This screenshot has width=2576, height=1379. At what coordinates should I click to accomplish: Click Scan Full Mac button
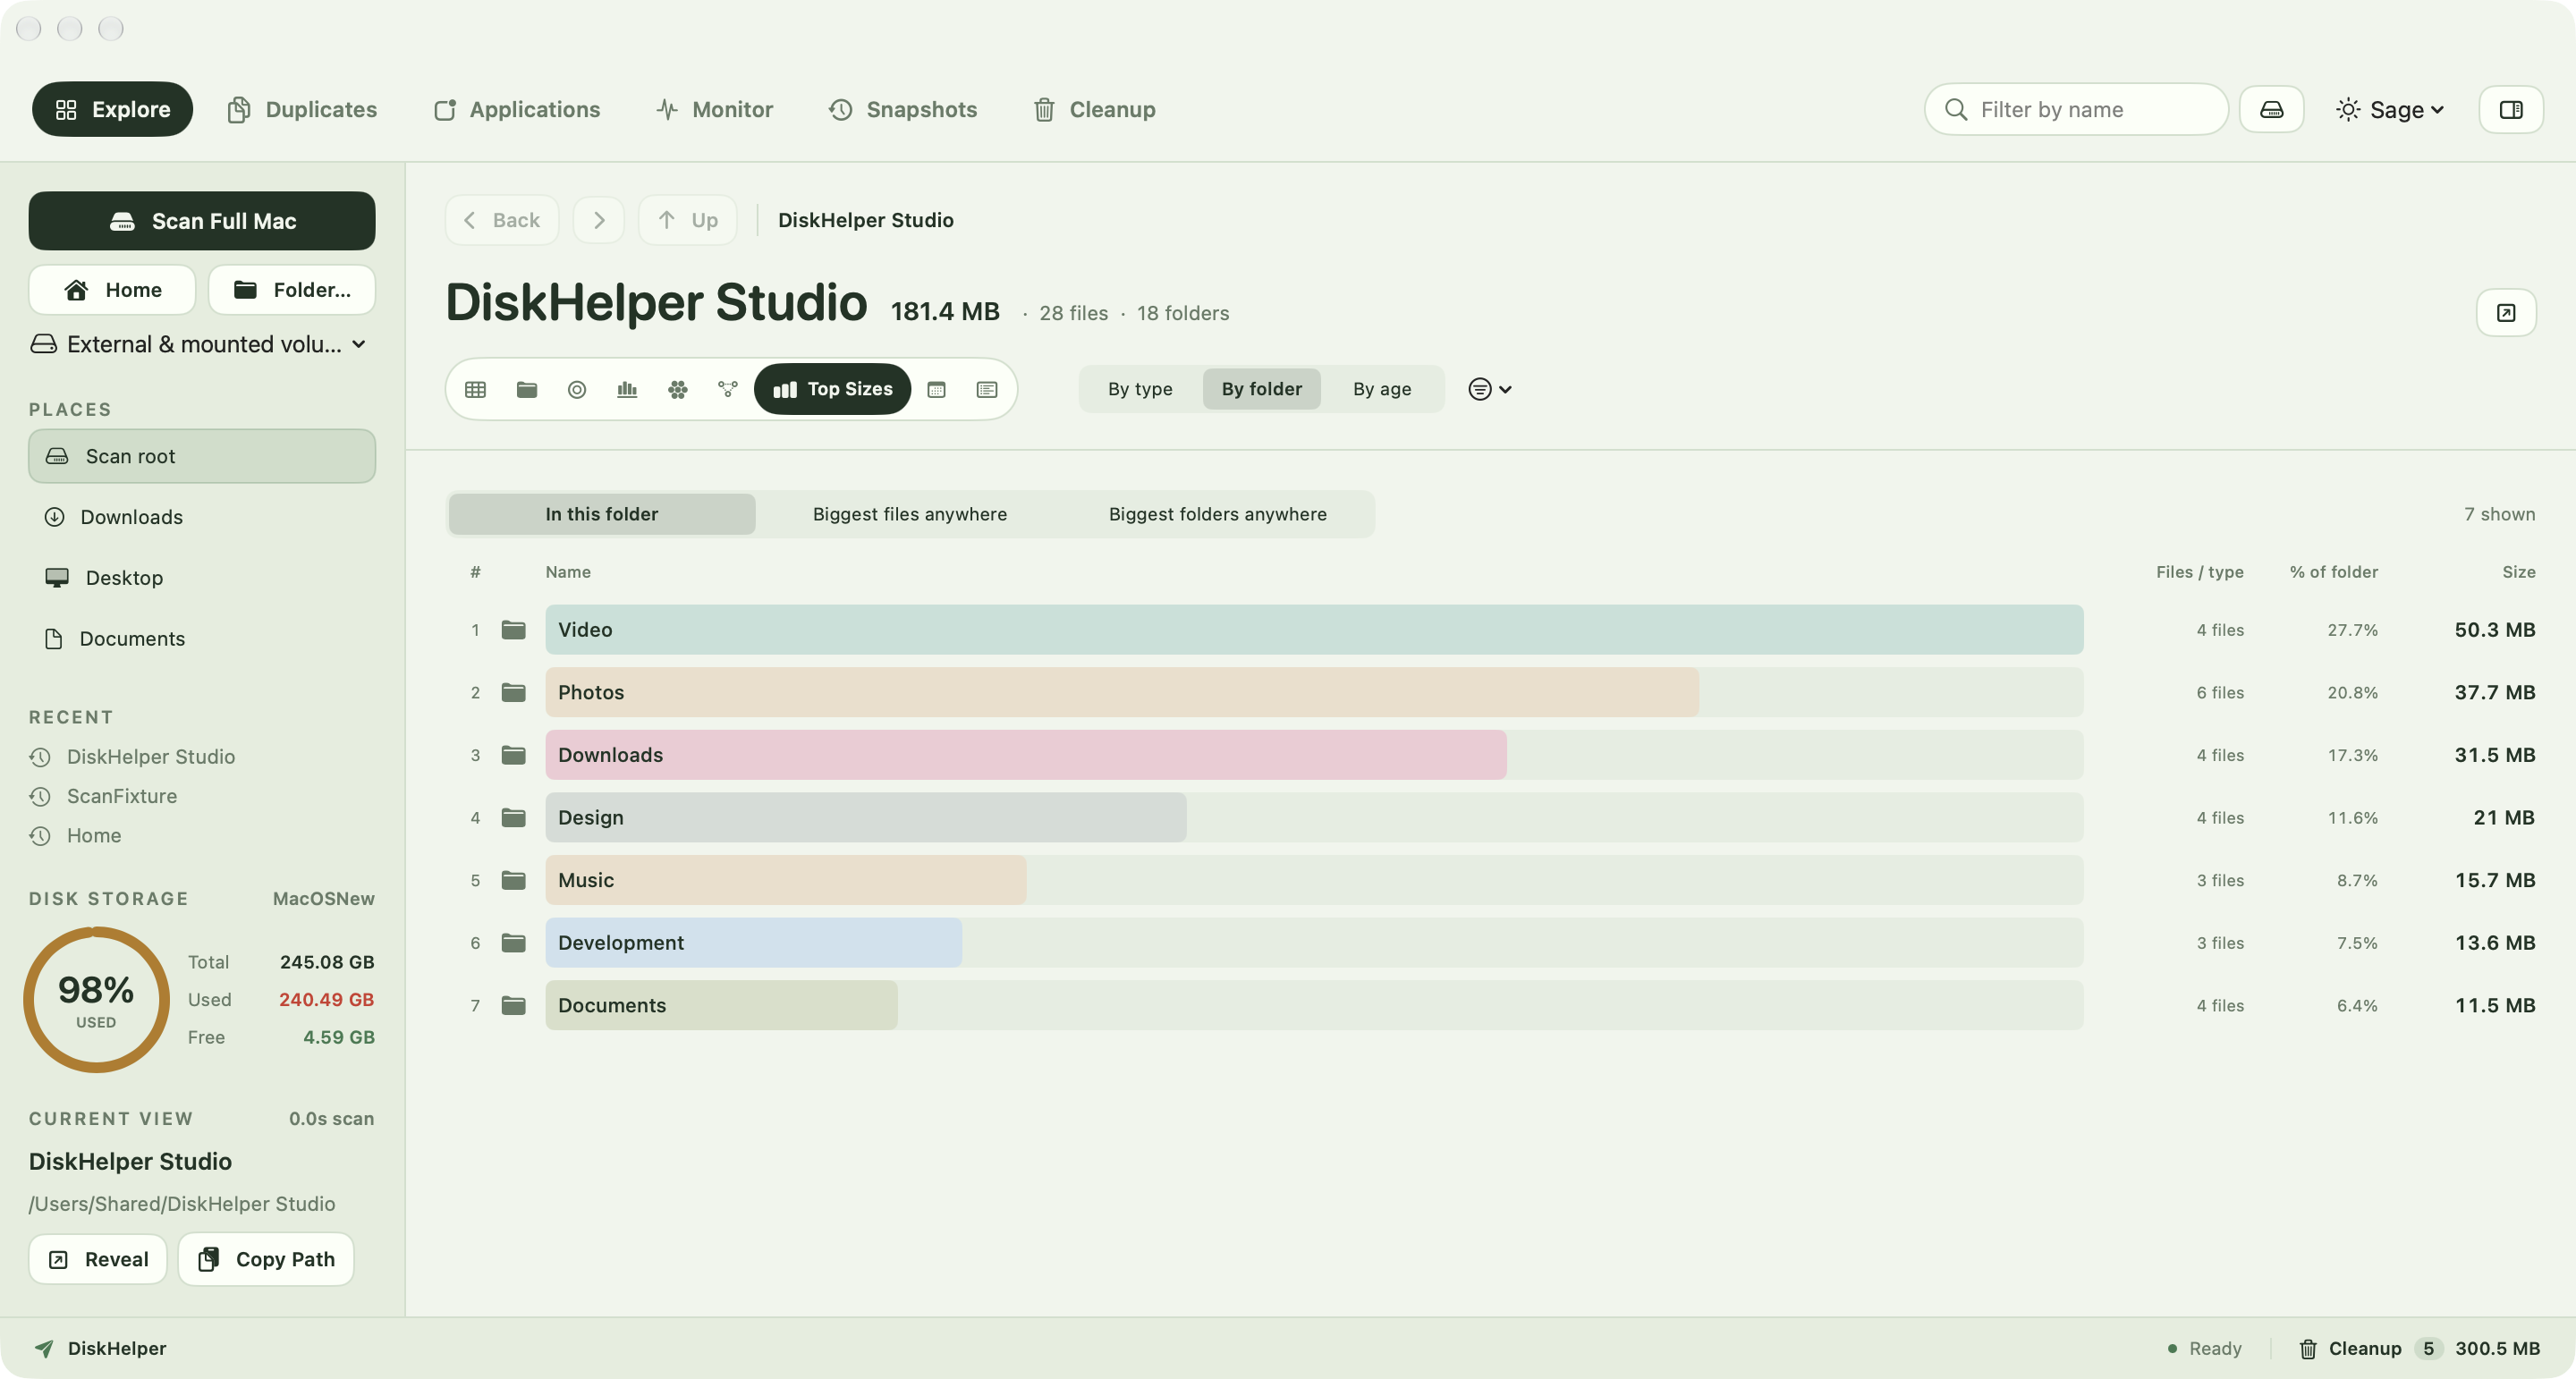pos(202,221)
